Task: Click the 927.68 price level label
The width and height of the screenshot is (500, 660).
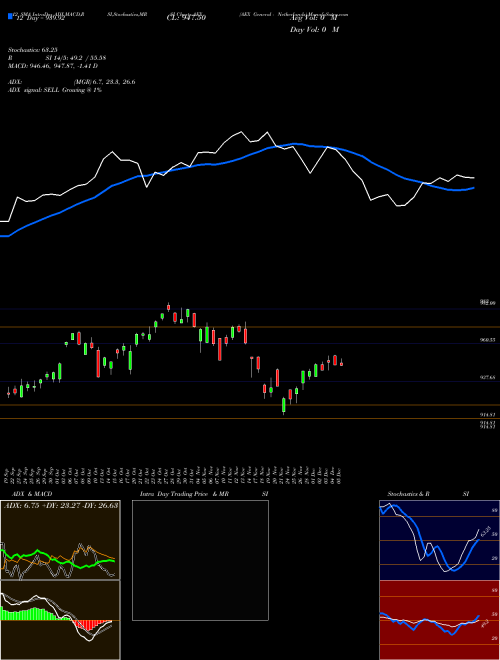Action: (x=487, y=378)
